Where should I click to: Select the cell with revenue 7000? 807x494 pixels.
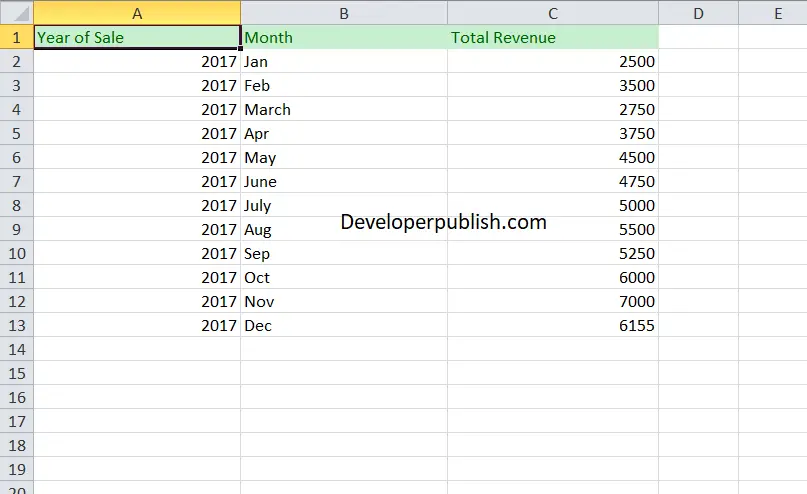[553, 301]
